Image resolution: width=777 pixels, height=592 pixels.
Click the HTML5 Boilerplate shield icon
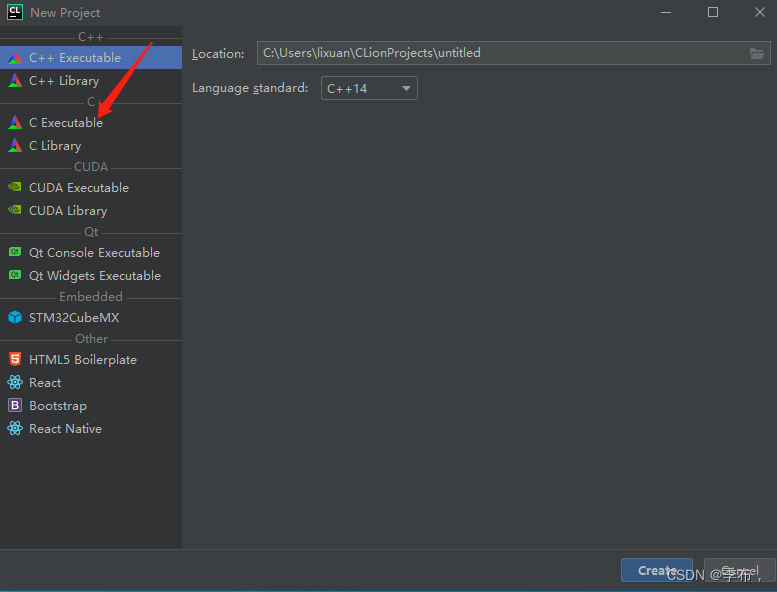pyautogui.click(x=15, y=359)
